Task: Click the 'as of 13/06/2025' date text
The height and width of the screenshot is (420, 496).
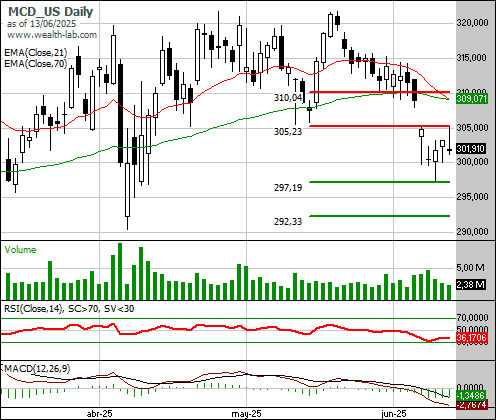Action: [x=41, y=24]
